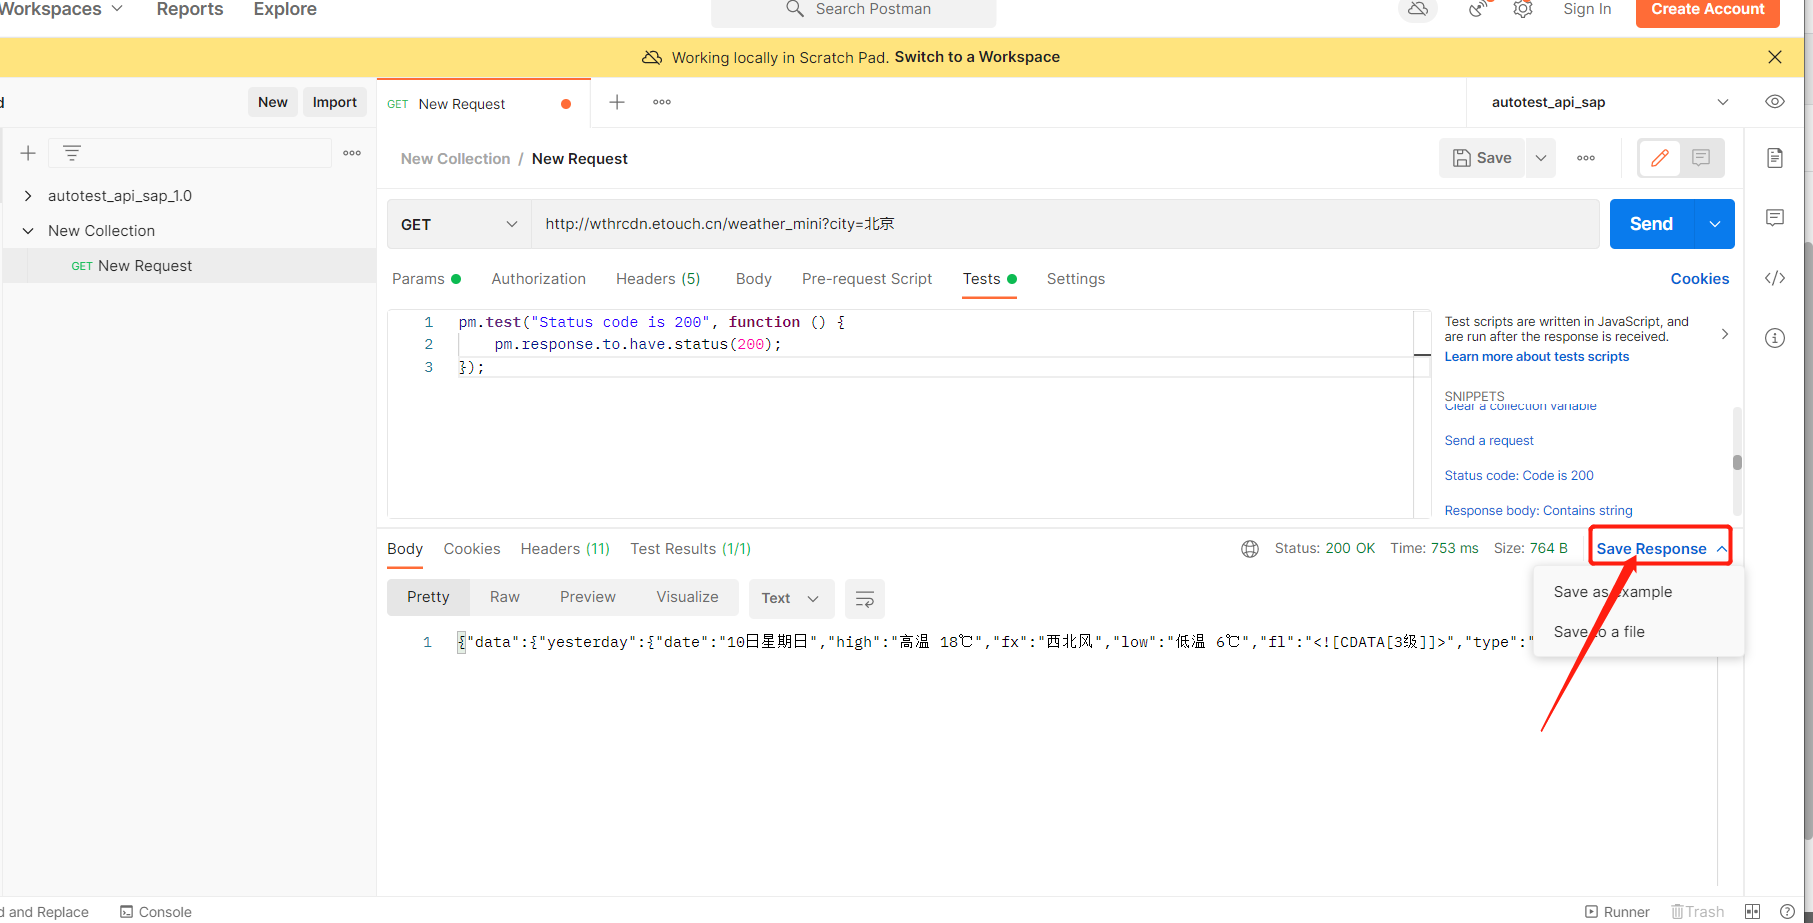Image resolution: width=1813 pixels, height=923 pixels.
Task: Collapse the New Collection folder
Action: pos(28,231)
